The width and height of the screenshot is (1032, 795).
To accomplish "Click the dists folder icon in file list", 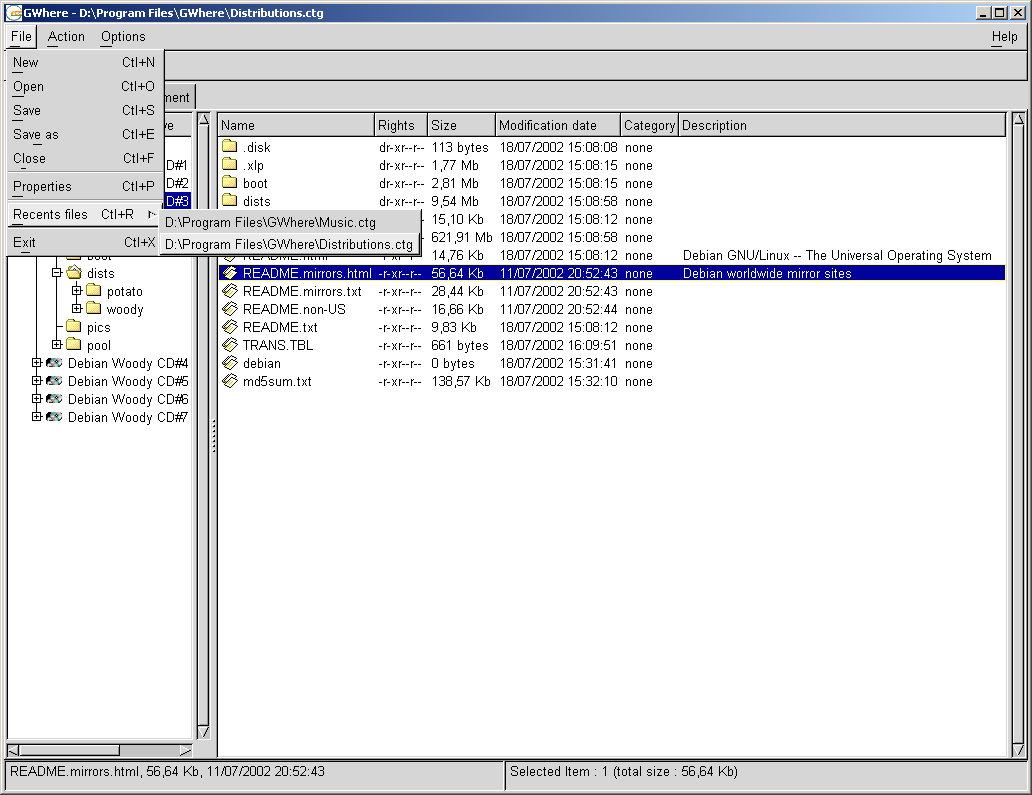I will tap(229, 201).
